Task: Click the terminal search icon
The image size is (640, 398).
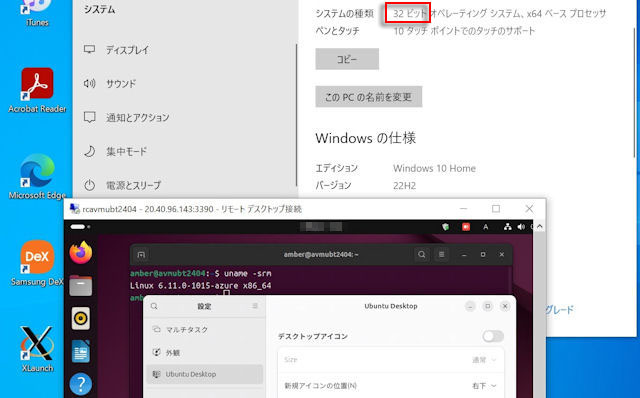Action: (422, 255)
